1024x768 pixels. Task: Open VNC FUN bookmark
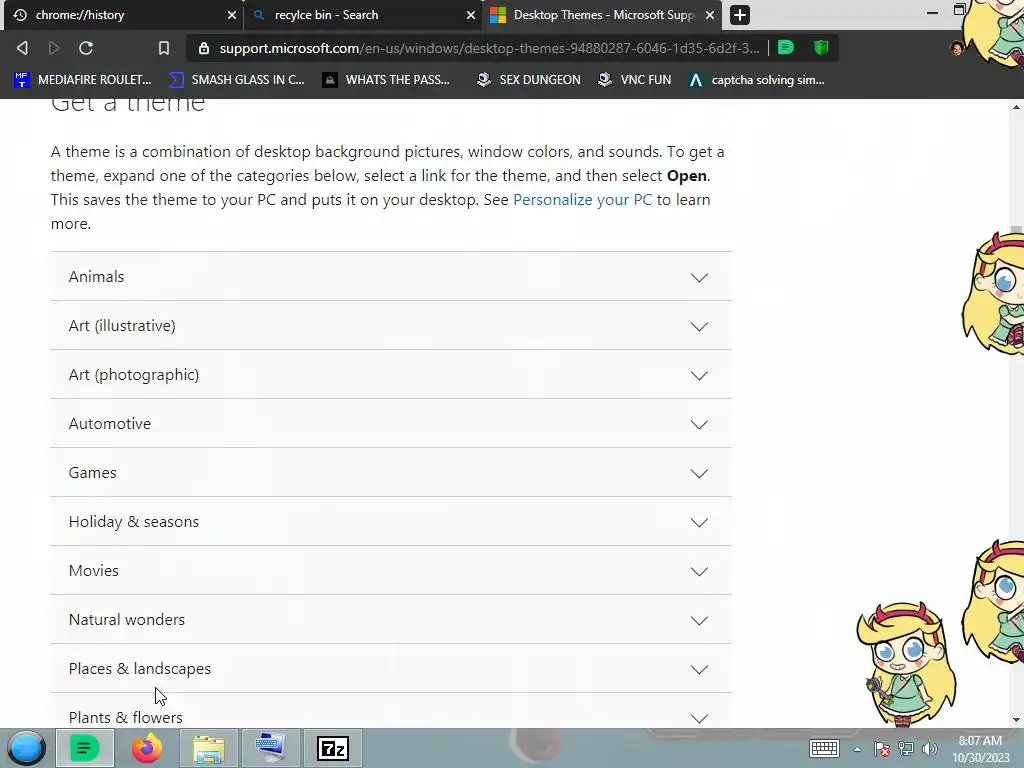(634, 80)
